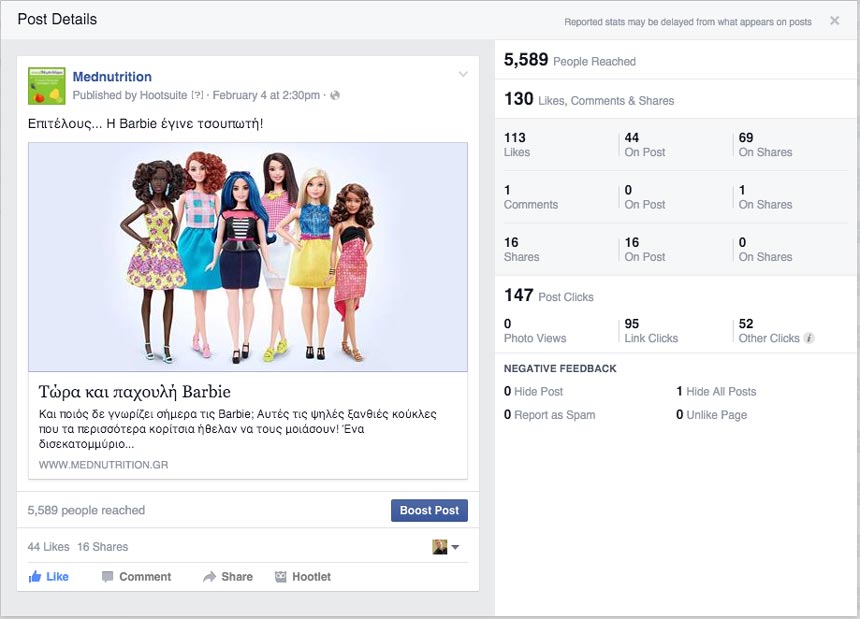Click the Other Clicks info icon
Viewport: 860px width, 619px height.
[x=809, y=338]
